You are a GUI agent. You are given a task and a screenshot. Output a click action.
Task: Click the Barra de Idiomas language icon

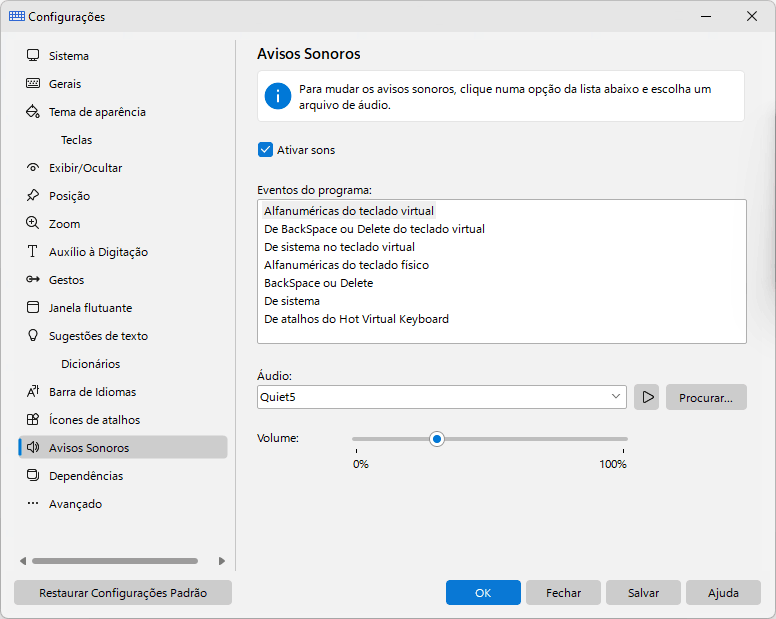coord(33,391)
